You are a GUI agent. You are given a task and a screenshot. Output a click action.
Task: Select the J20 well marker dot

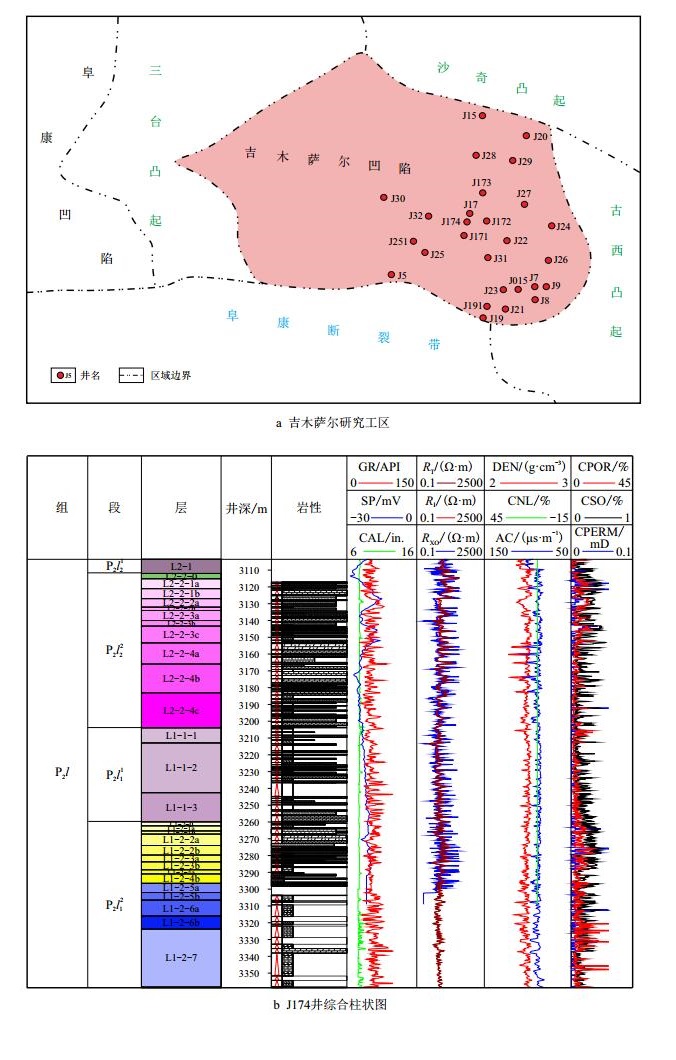(x=526, y=136)
